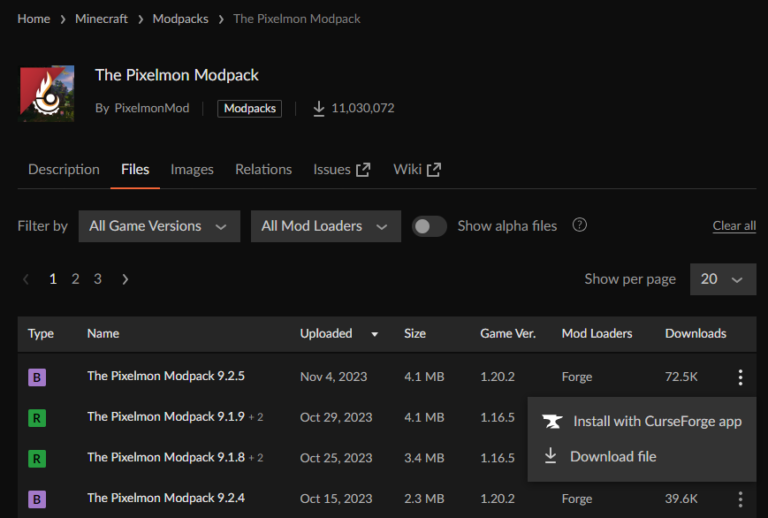Open the All Mod Loaders dropdown
This screenshot has height=518, width=768.
coord(325,226)
